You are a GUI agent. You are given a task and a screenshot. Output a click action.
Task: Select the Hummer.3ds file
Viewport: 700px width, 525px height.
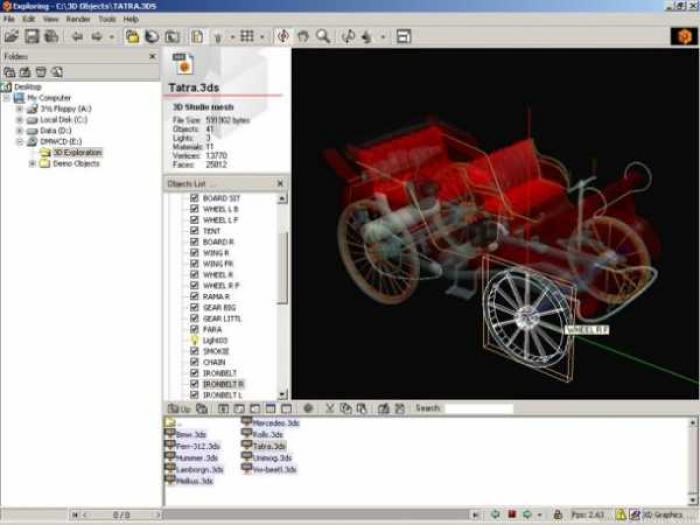pos(191,458)
